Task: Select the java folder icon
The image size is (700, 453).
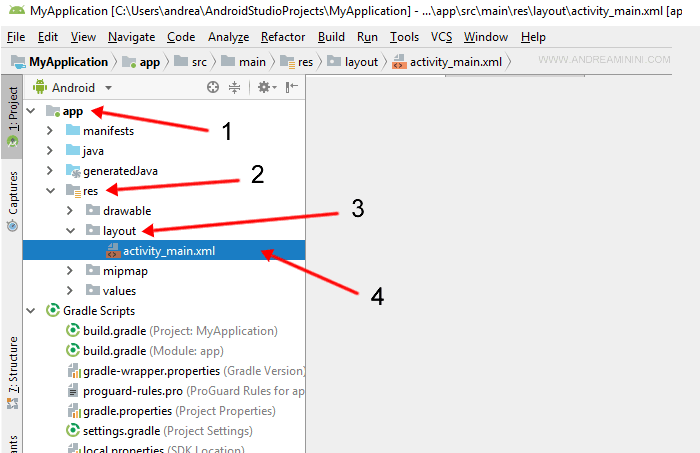Action: tap(73, 150)
